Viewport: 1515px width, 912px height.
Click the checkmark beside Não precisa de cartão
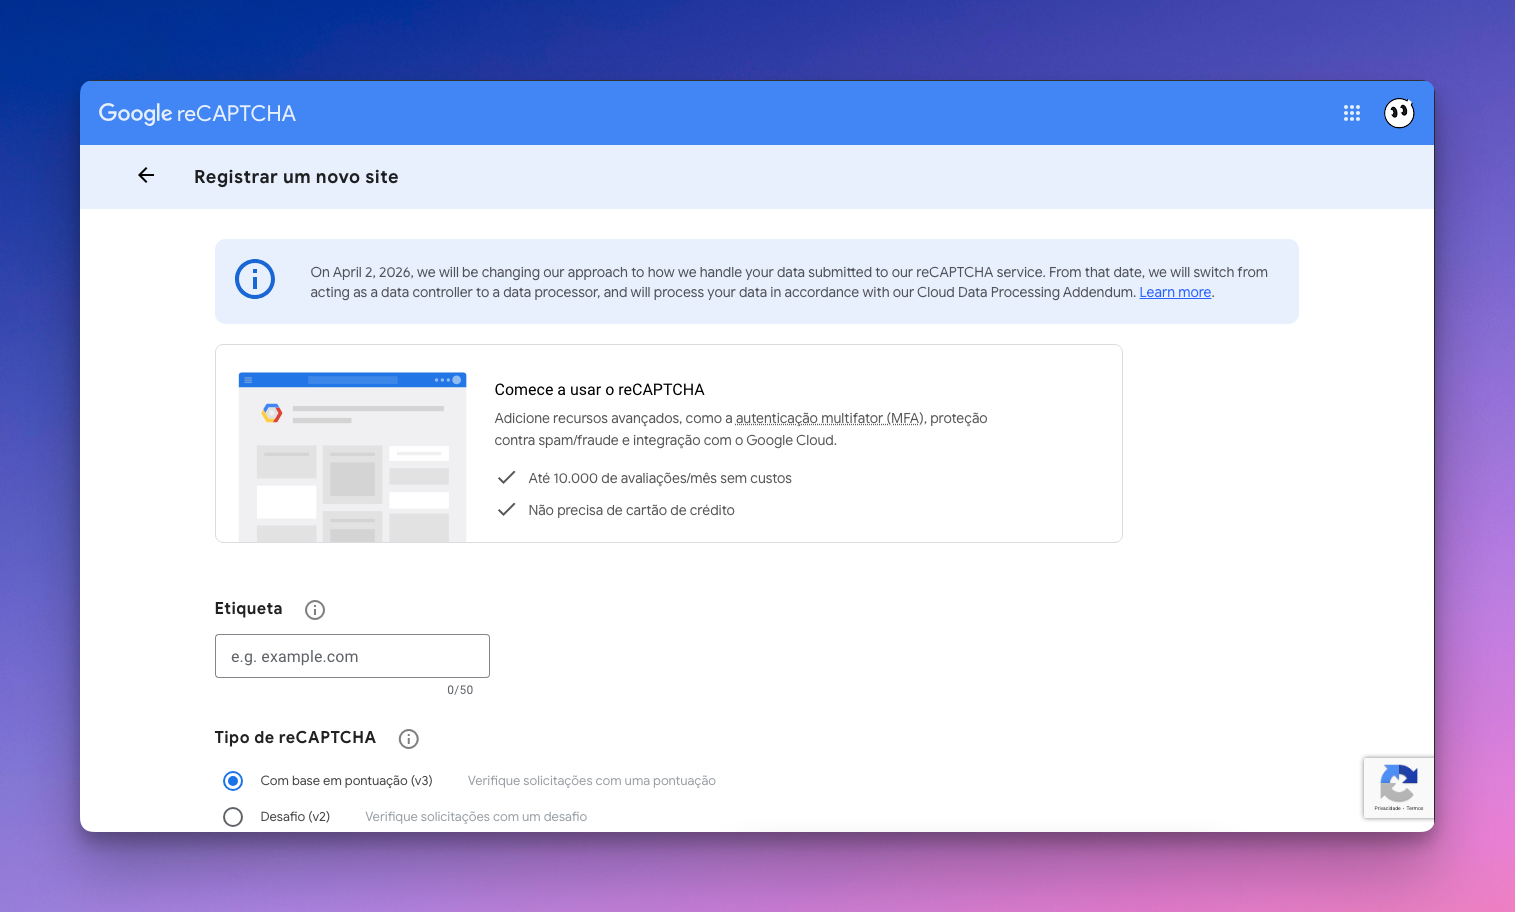pyautogui.click(x=507, y=510)
